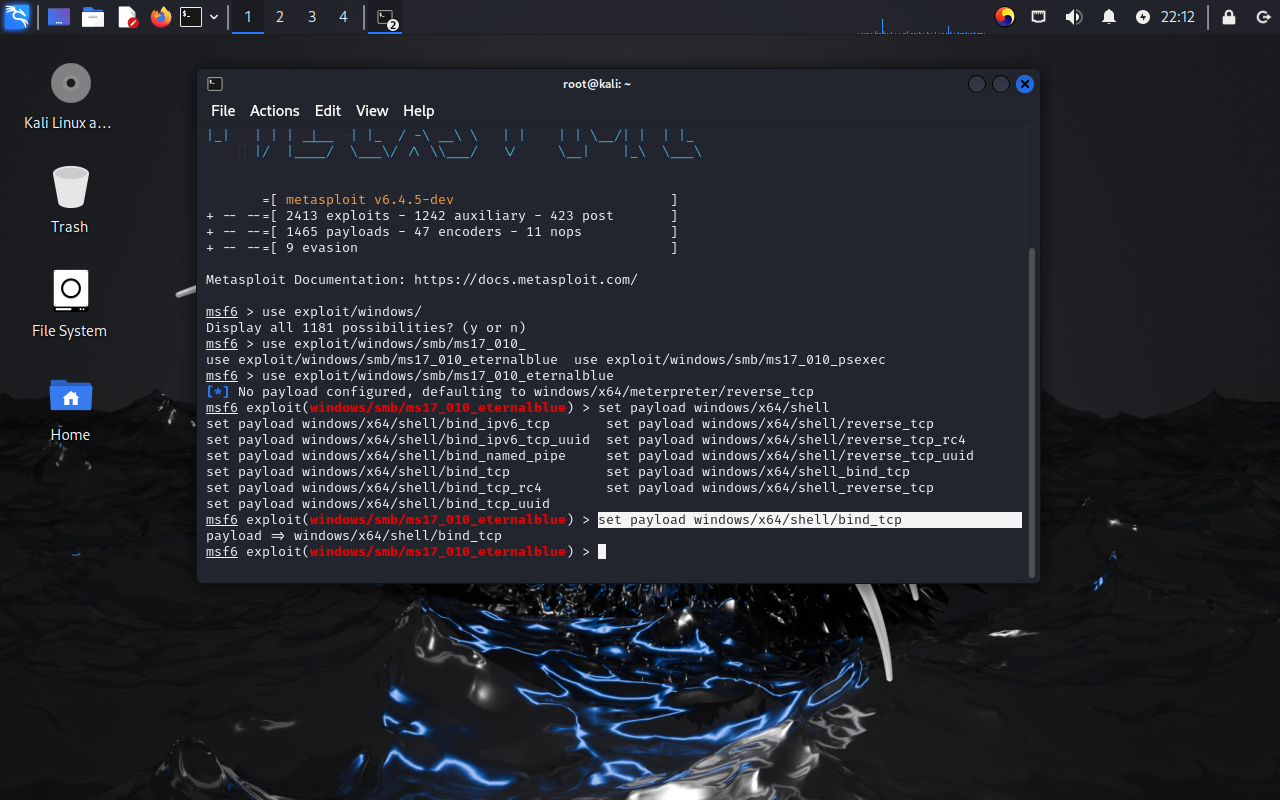Click 'payload => windows/x64/shell/bind_tcp' output line
The image size is (1280, 800).
(x=354, y=536)
